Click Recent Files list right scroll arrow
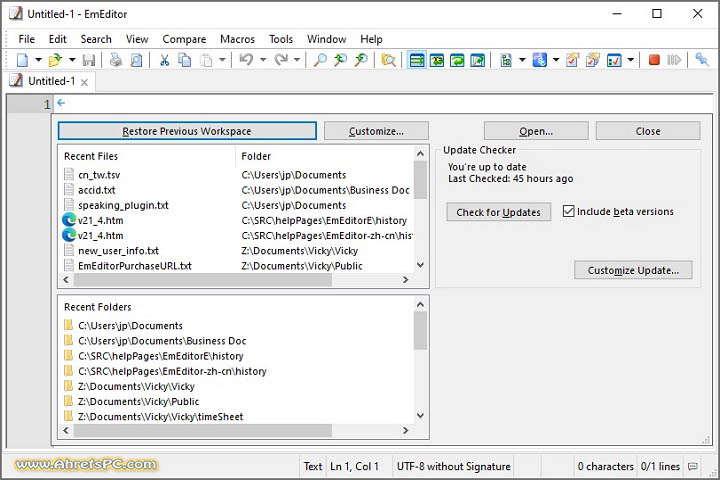Viewport: 720px width, 480px height. click(405, 280)
